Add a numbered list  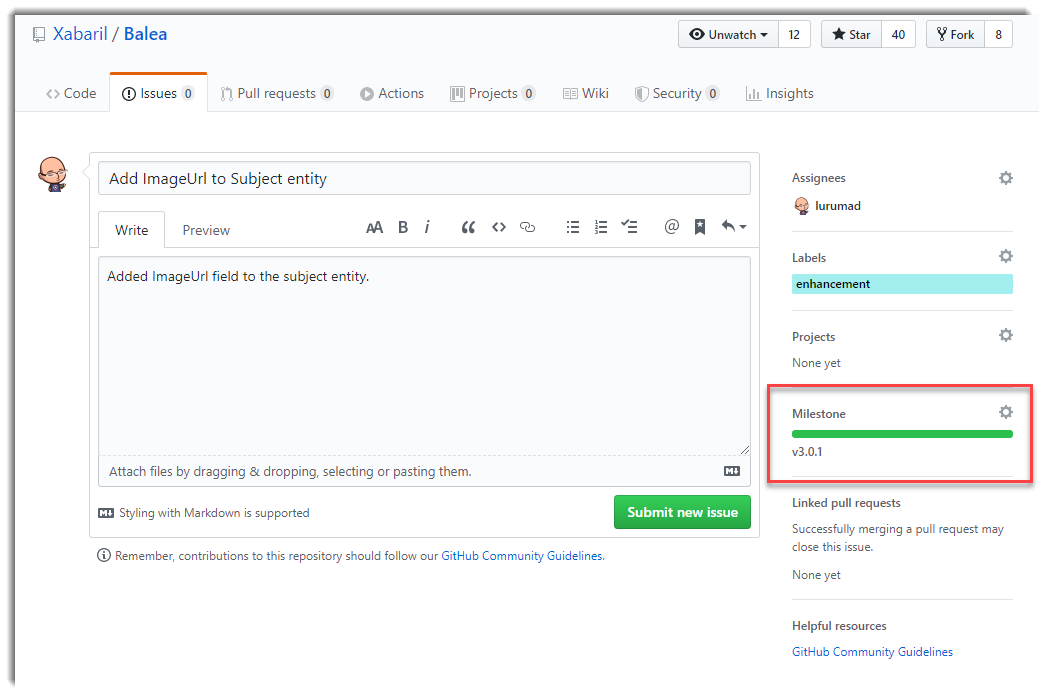(x=601, y=227)
